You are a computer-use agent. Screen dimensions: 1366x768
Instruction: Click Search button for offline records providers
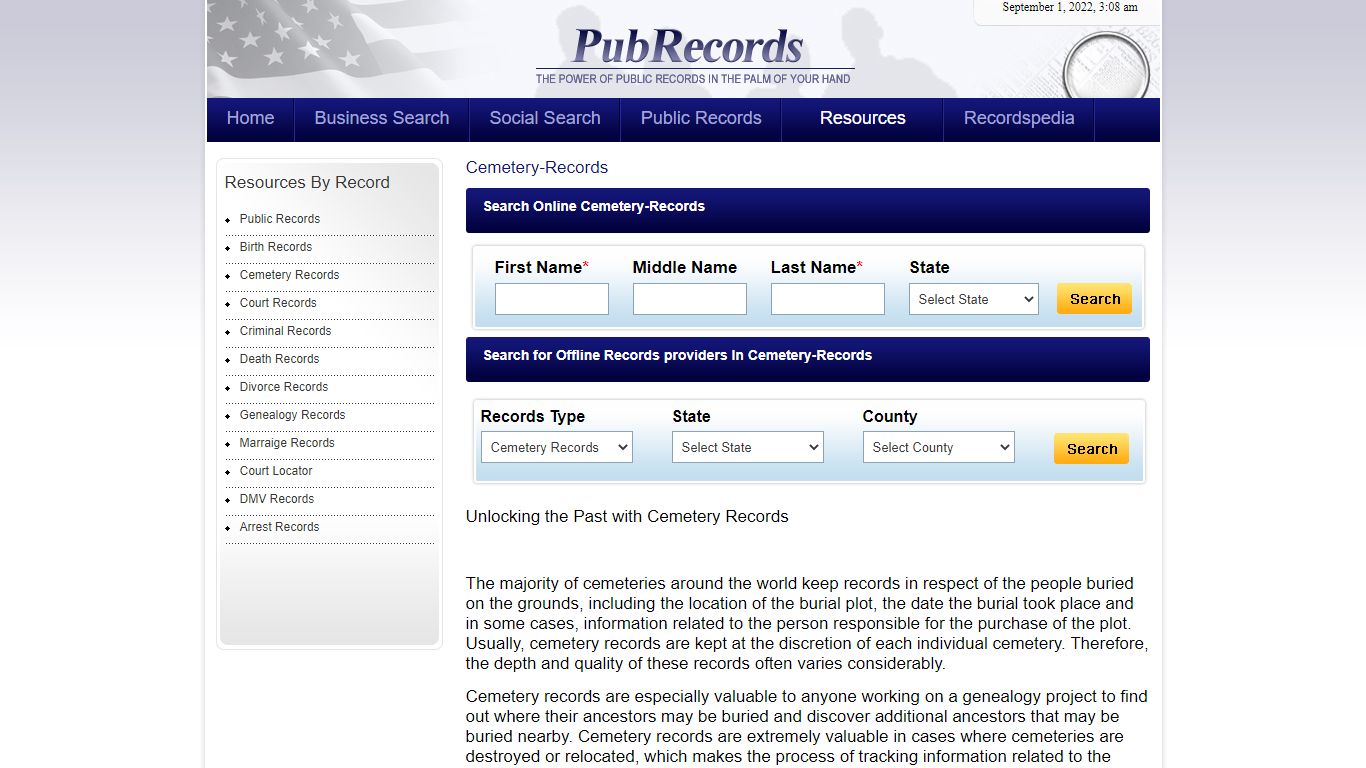1092,449
